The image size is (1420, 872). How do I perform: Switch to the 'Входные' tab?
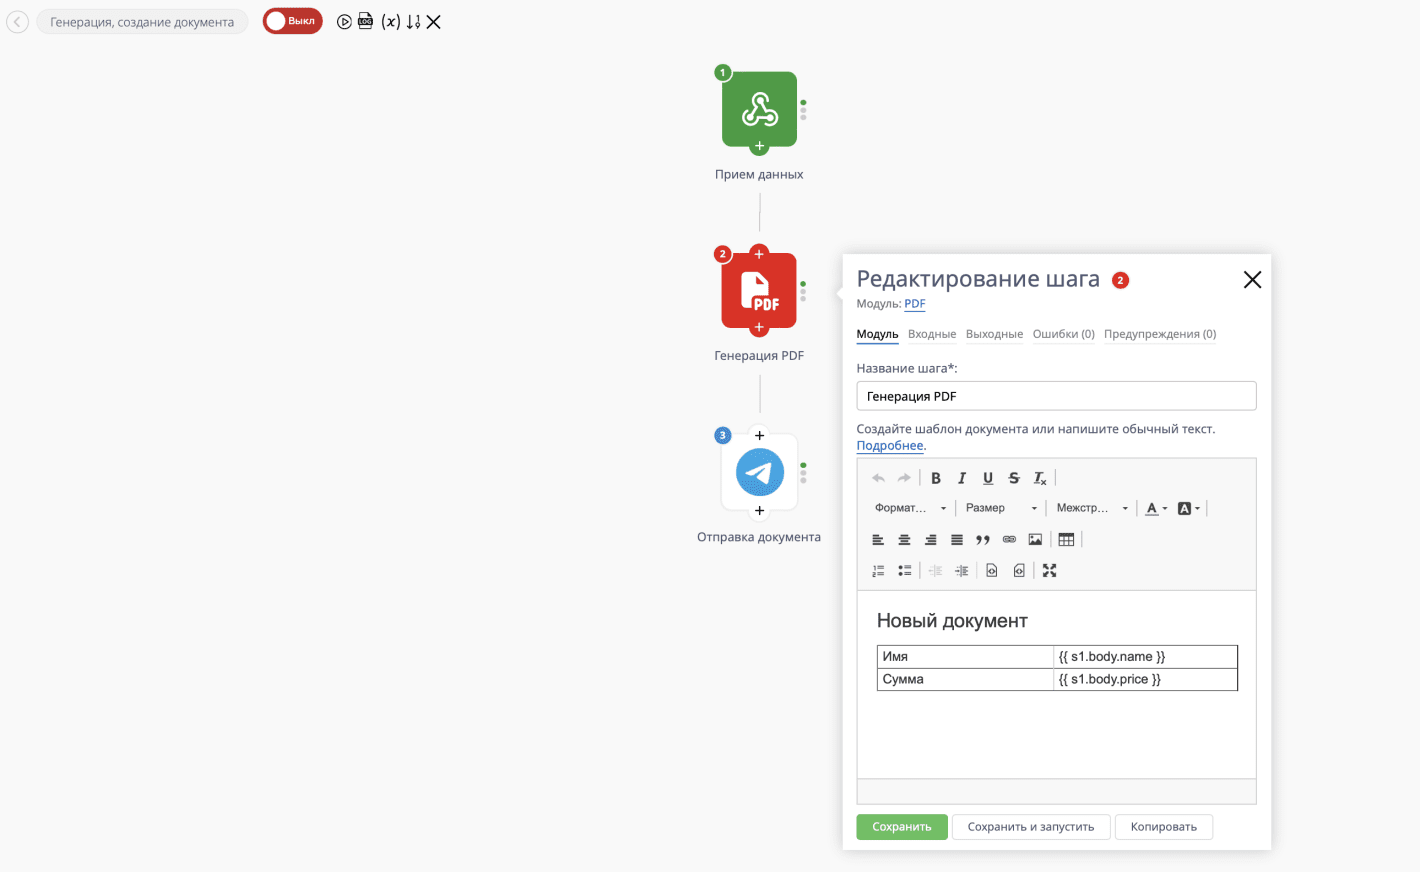click(x=932, y=334)
